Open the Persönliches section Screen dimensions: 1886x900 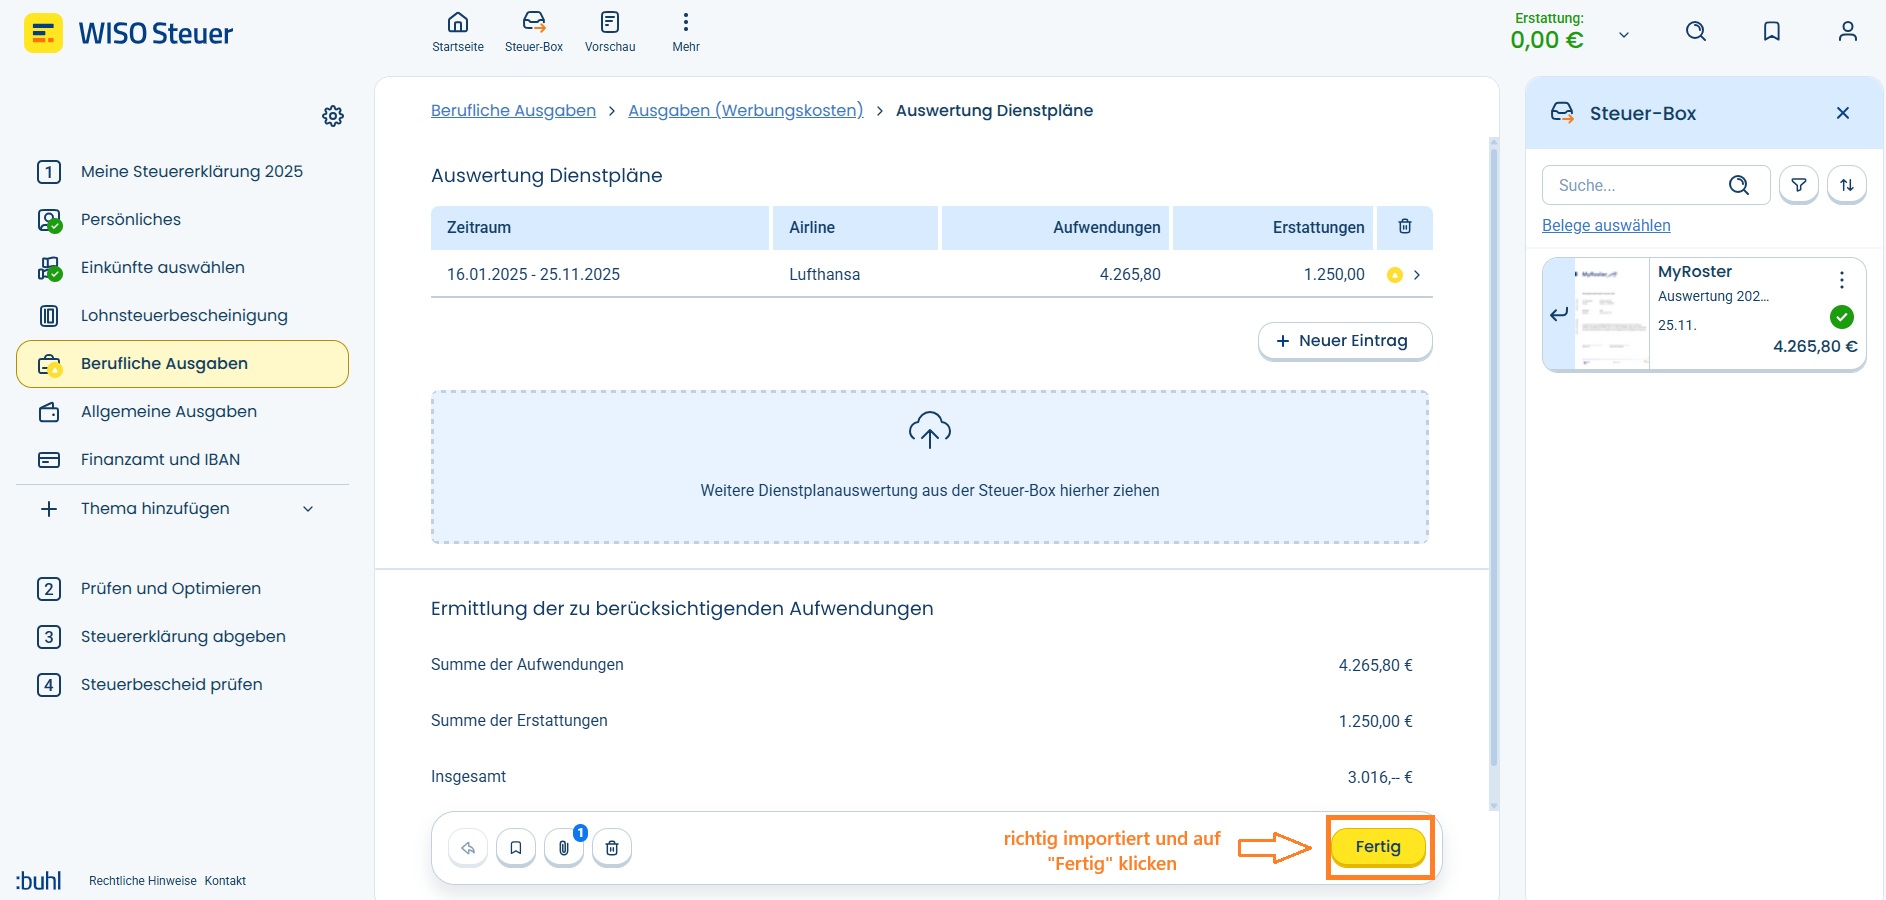(182, 220)
